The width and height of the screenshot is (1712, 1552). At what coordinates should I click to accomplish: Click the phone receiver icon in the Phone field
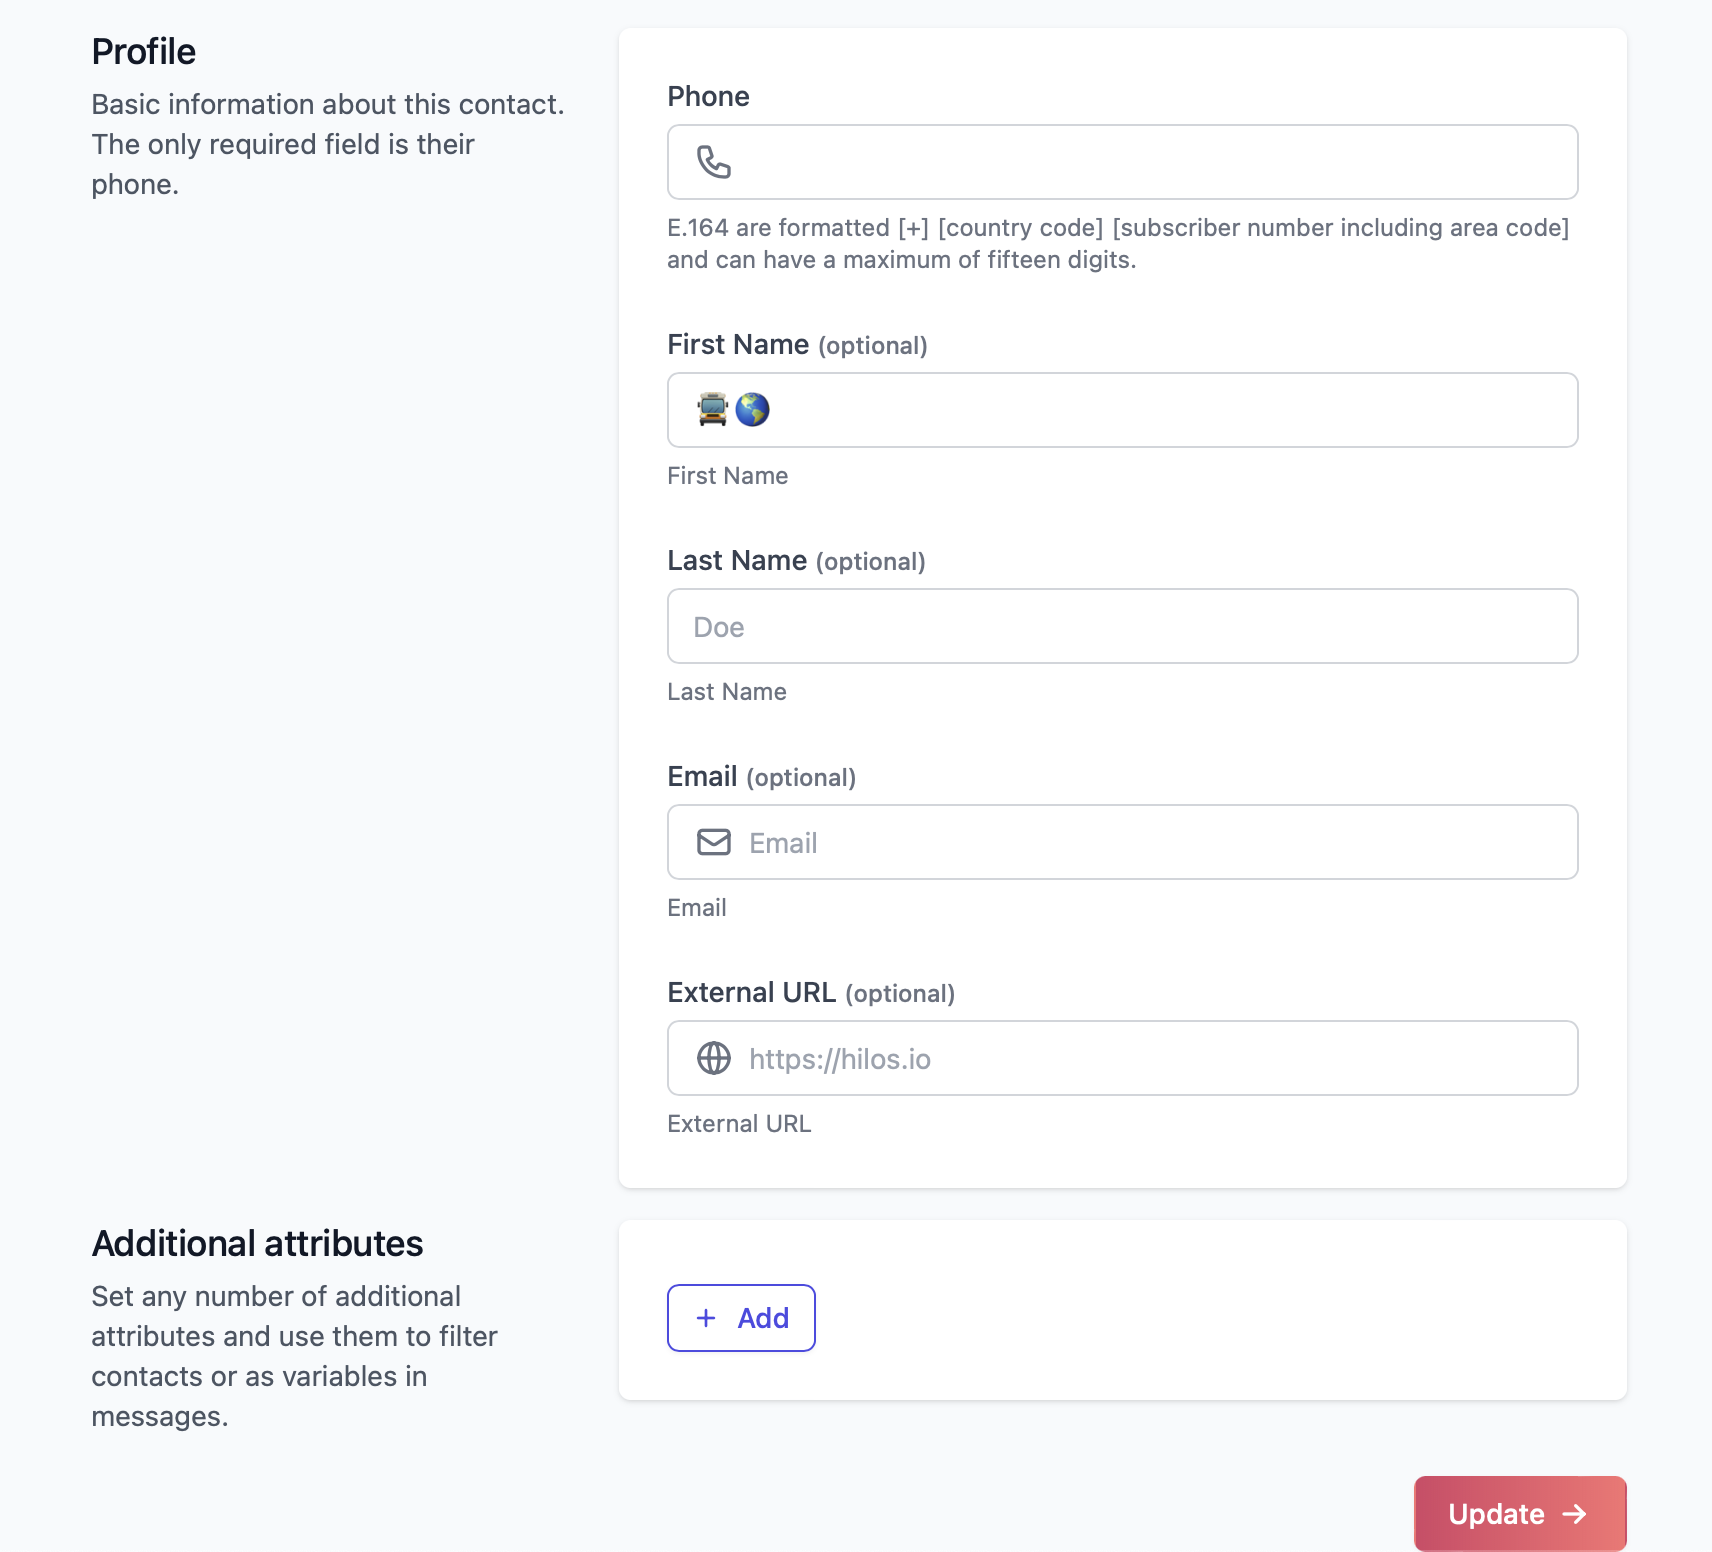[x=713, y=161]
